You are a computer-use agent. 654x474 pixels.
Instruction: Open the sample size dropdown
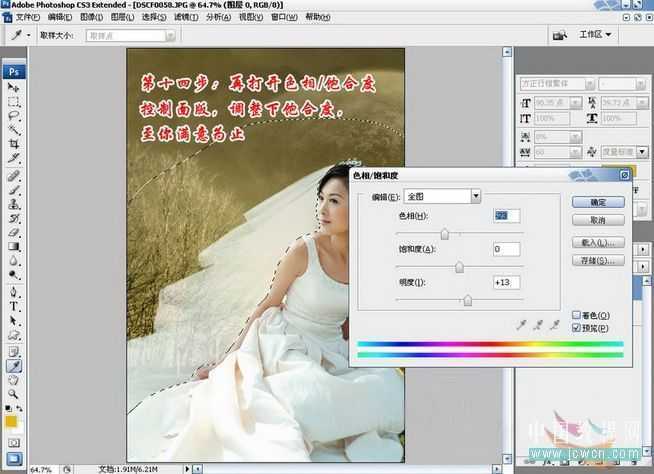[131, 36]
